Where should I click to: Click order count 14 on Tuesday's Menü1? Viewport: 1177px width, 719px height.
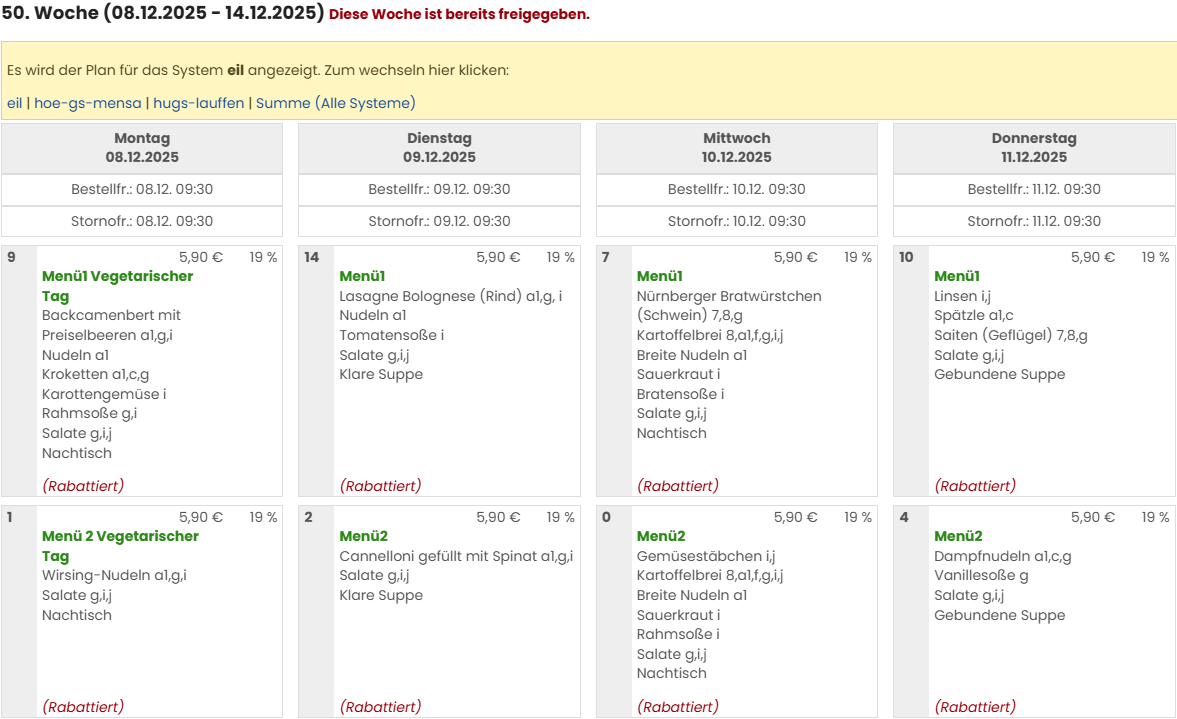click(x=312, y=257)
